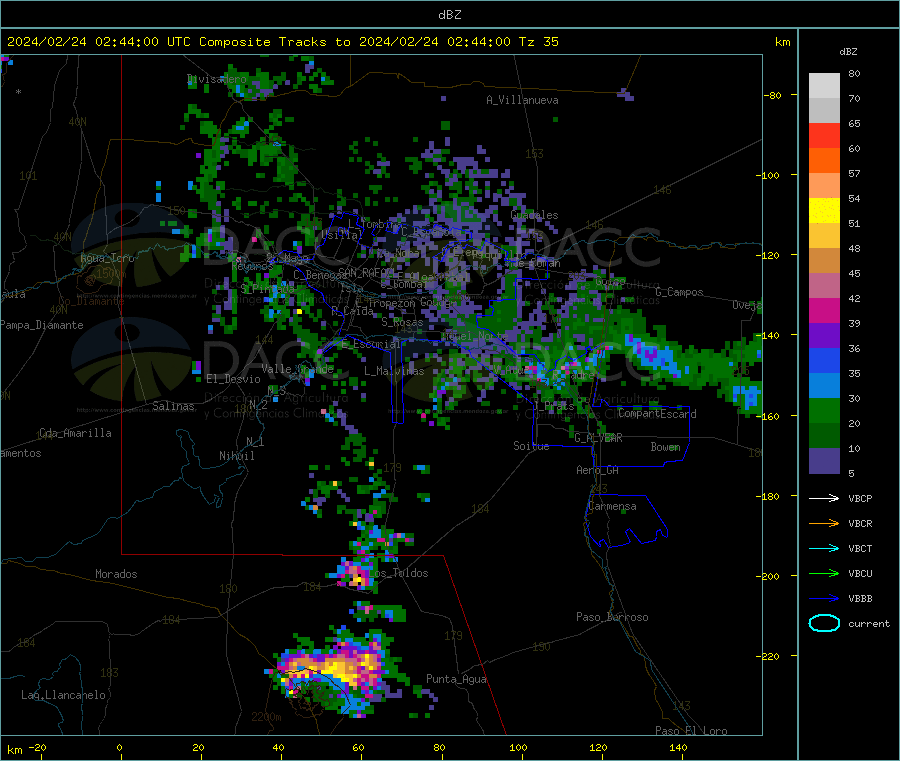Screen dimensions: 900x761
Task: Click the L_Malvinas map label
Action: point(394,371)
